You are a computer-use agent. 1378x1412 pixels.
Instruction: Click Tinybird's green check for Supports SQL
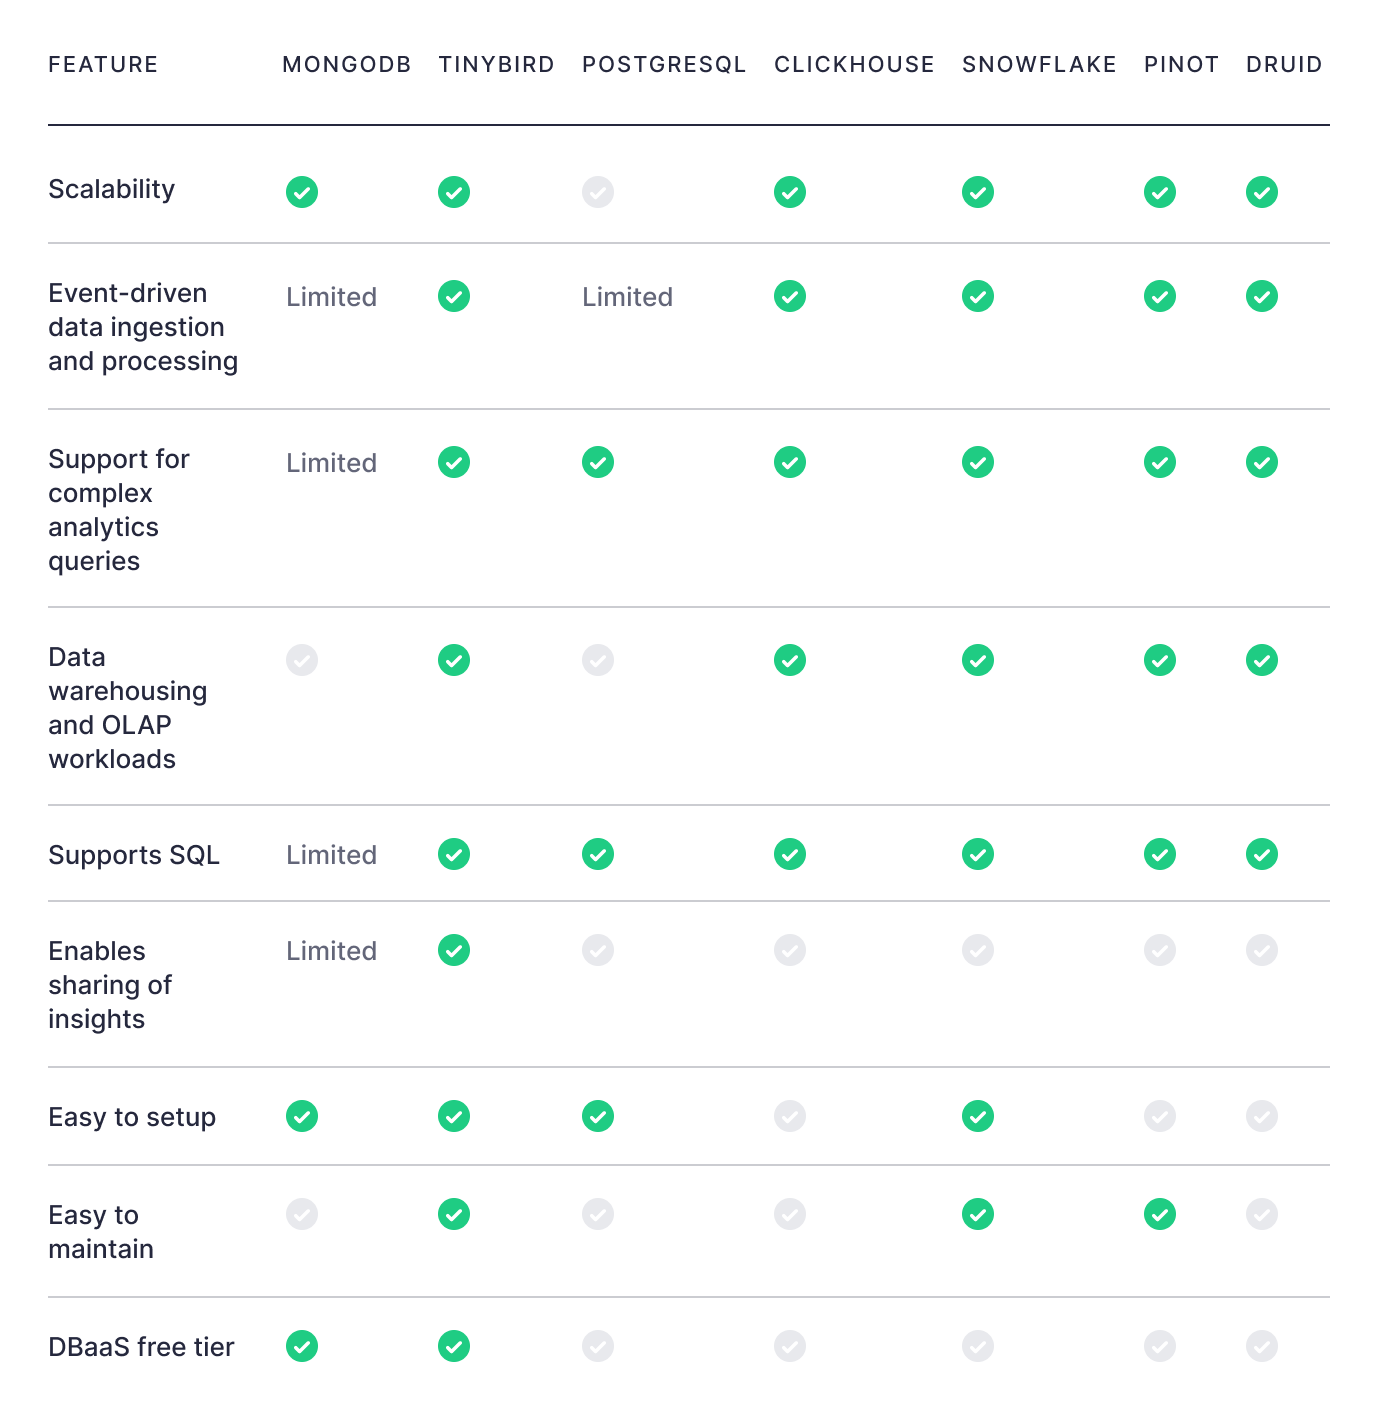(x=454, y=854)
